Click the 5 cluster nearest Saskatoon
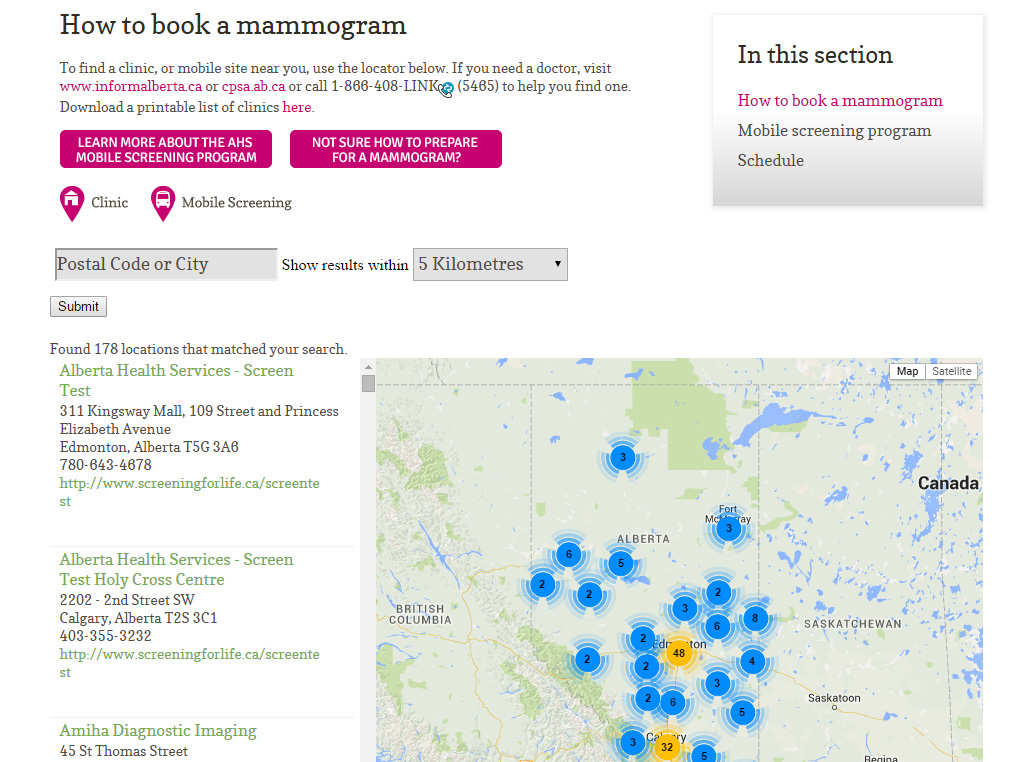1021x762 pixels. click(742, 713)
